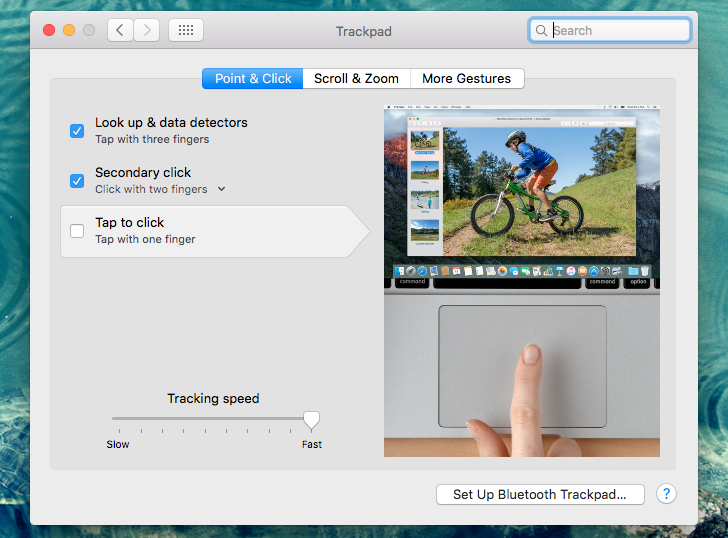
Task: Open help with the question mark button
Action: 666,494
